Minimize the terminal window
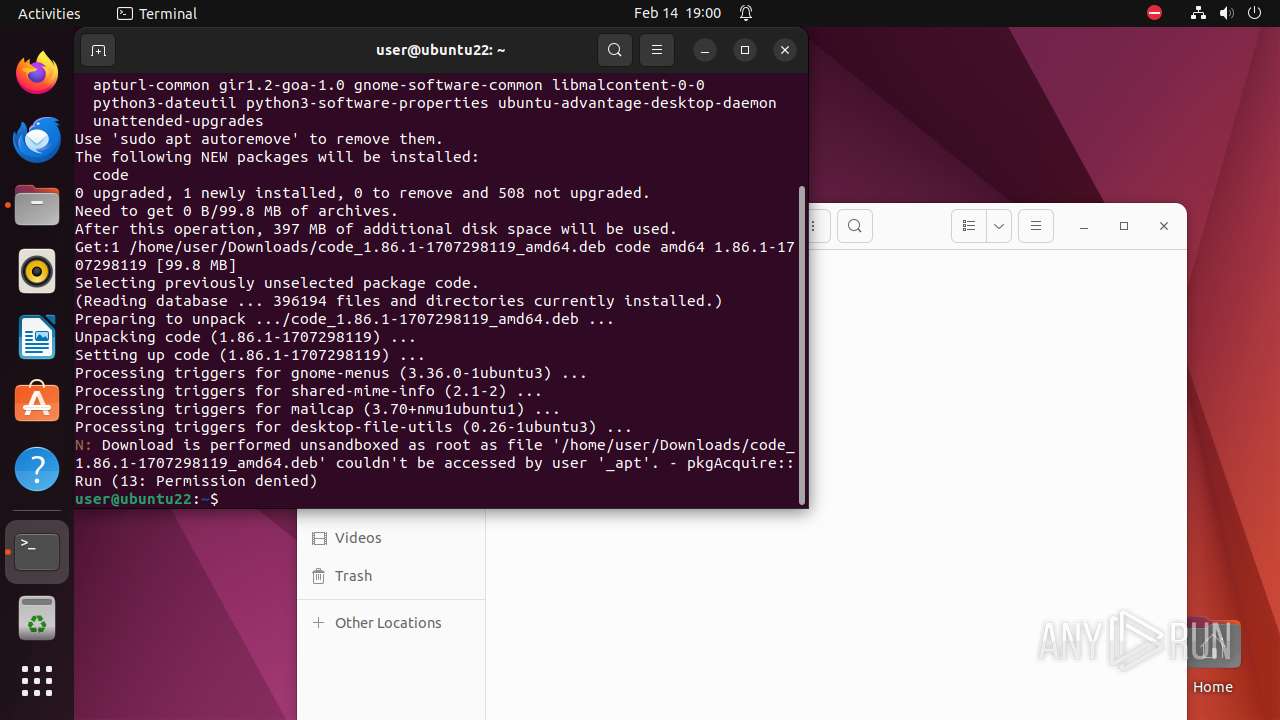This screenshot has height=720, width=1280. tap(704, 50)
